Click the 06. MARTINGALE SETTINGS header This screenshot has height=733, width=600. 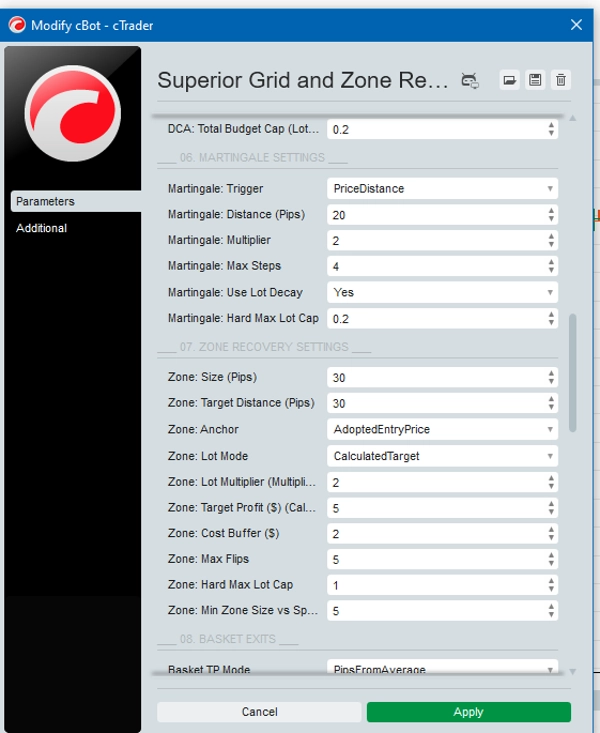point(252,158)
